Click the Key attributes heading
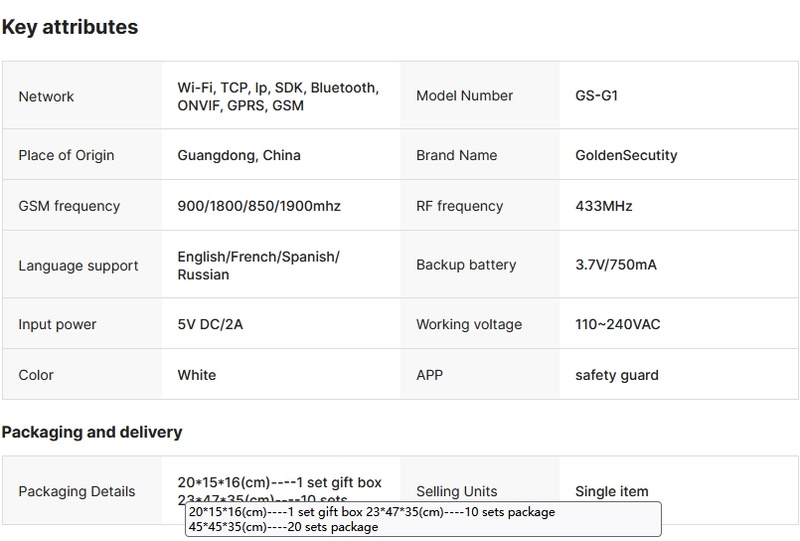Image resolution: width=800 pixels, height=541 pixels. pyautogui.click(x=70, y=28)
